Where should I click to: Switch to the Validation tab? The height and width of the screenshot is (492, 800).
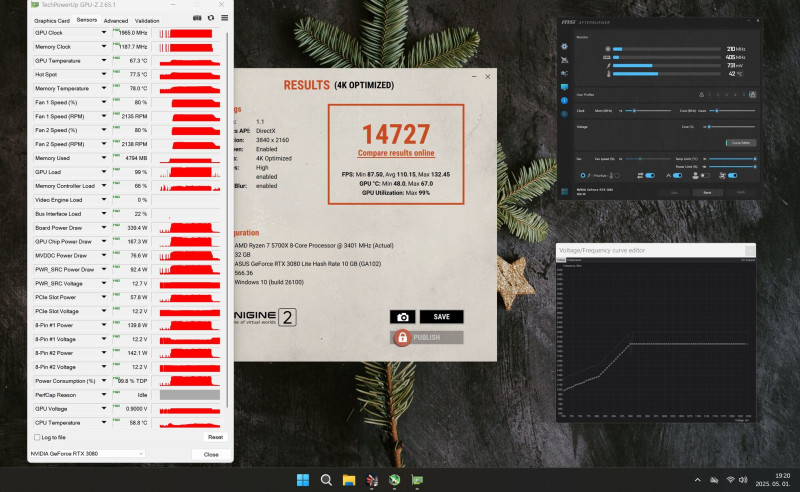tap(147, 21)
